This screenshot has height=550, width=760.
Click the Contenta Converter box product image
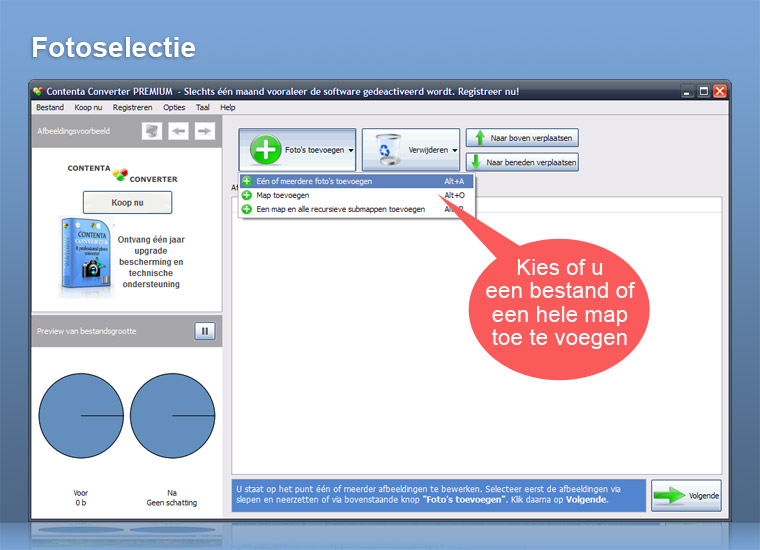point(87,257)
